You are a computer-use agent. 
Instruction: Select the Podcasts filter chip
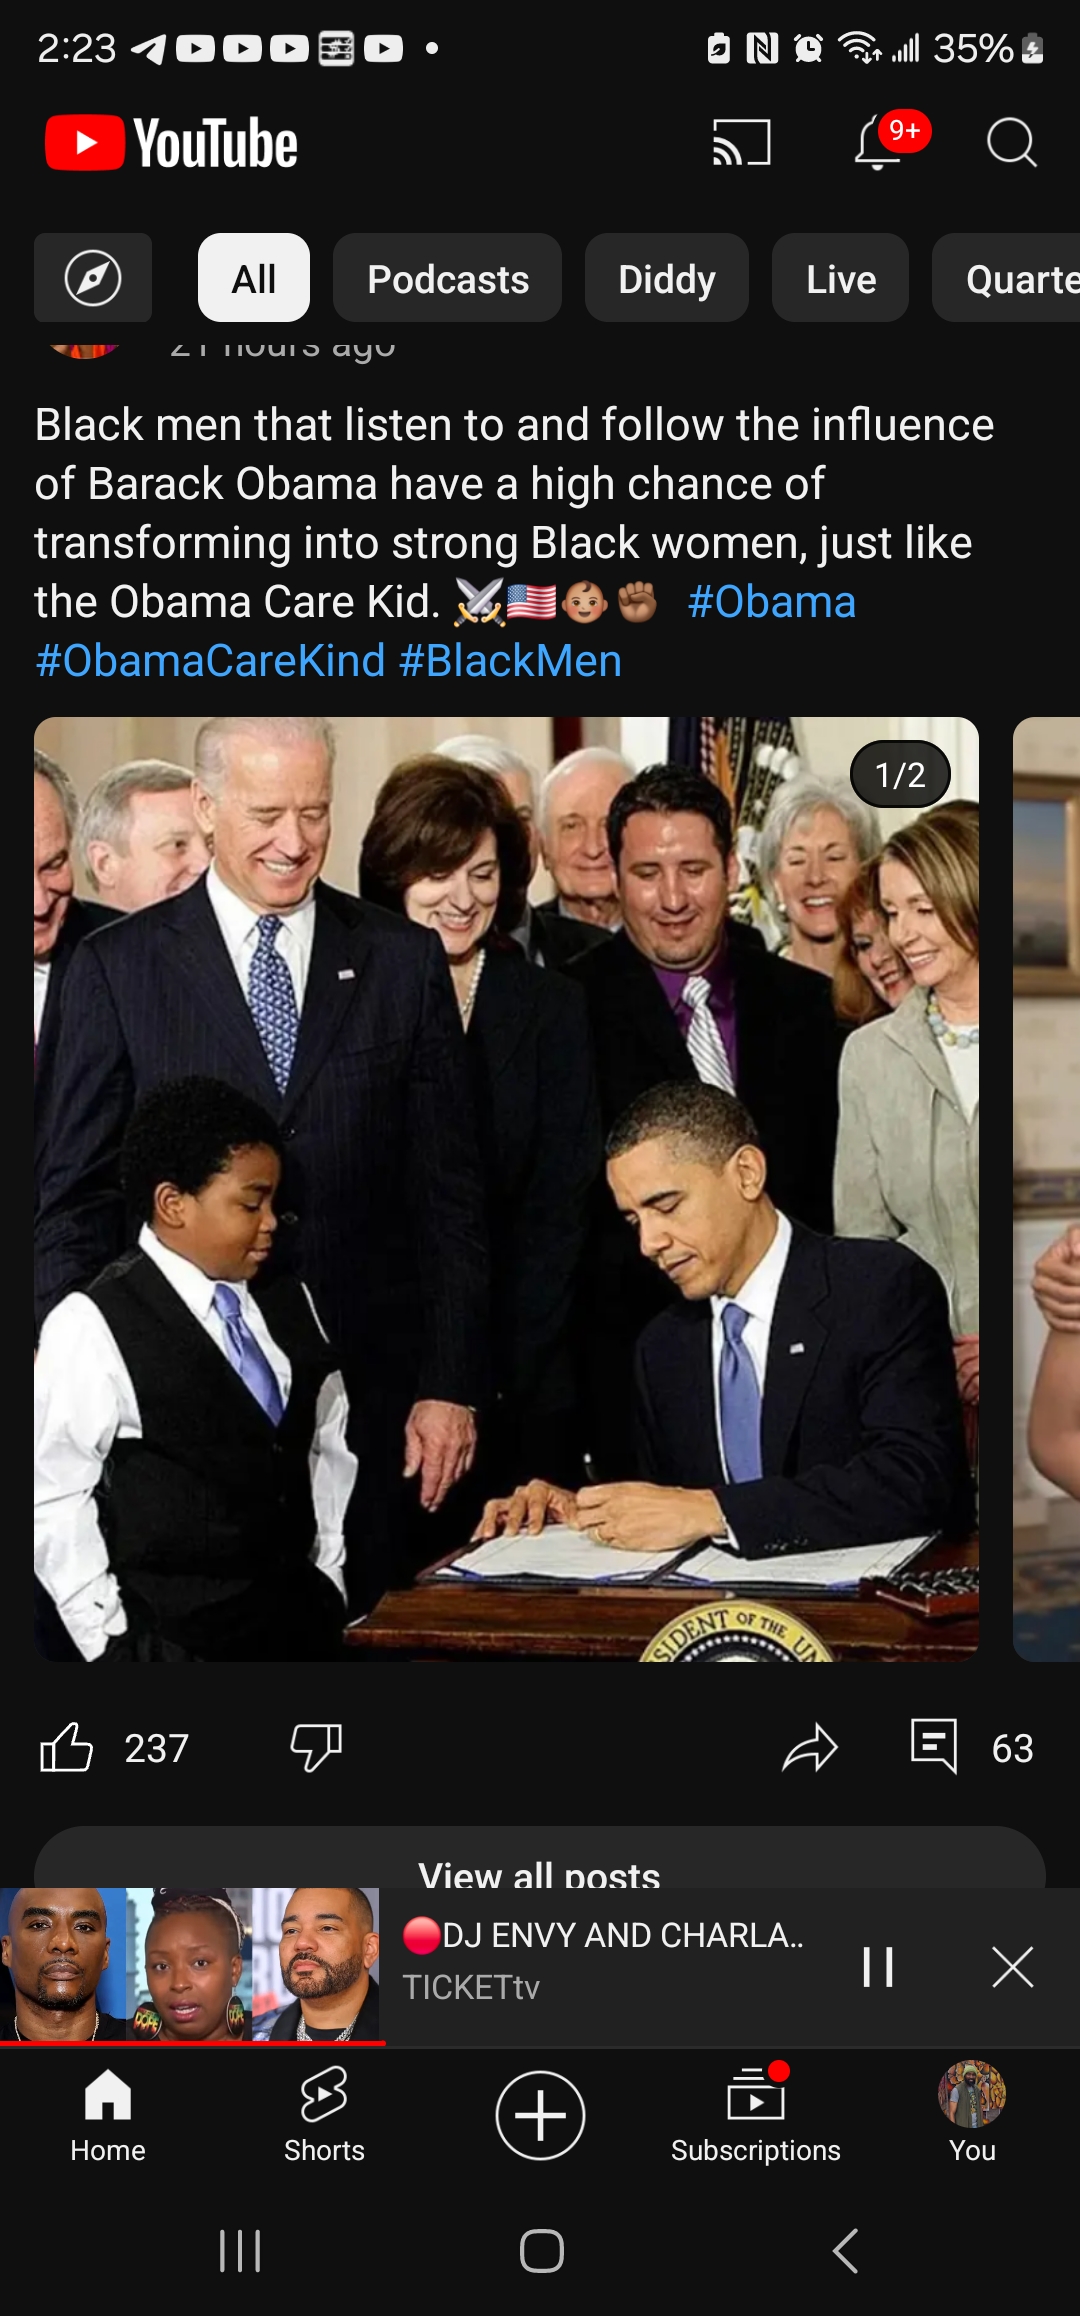(x=447, y=278)
